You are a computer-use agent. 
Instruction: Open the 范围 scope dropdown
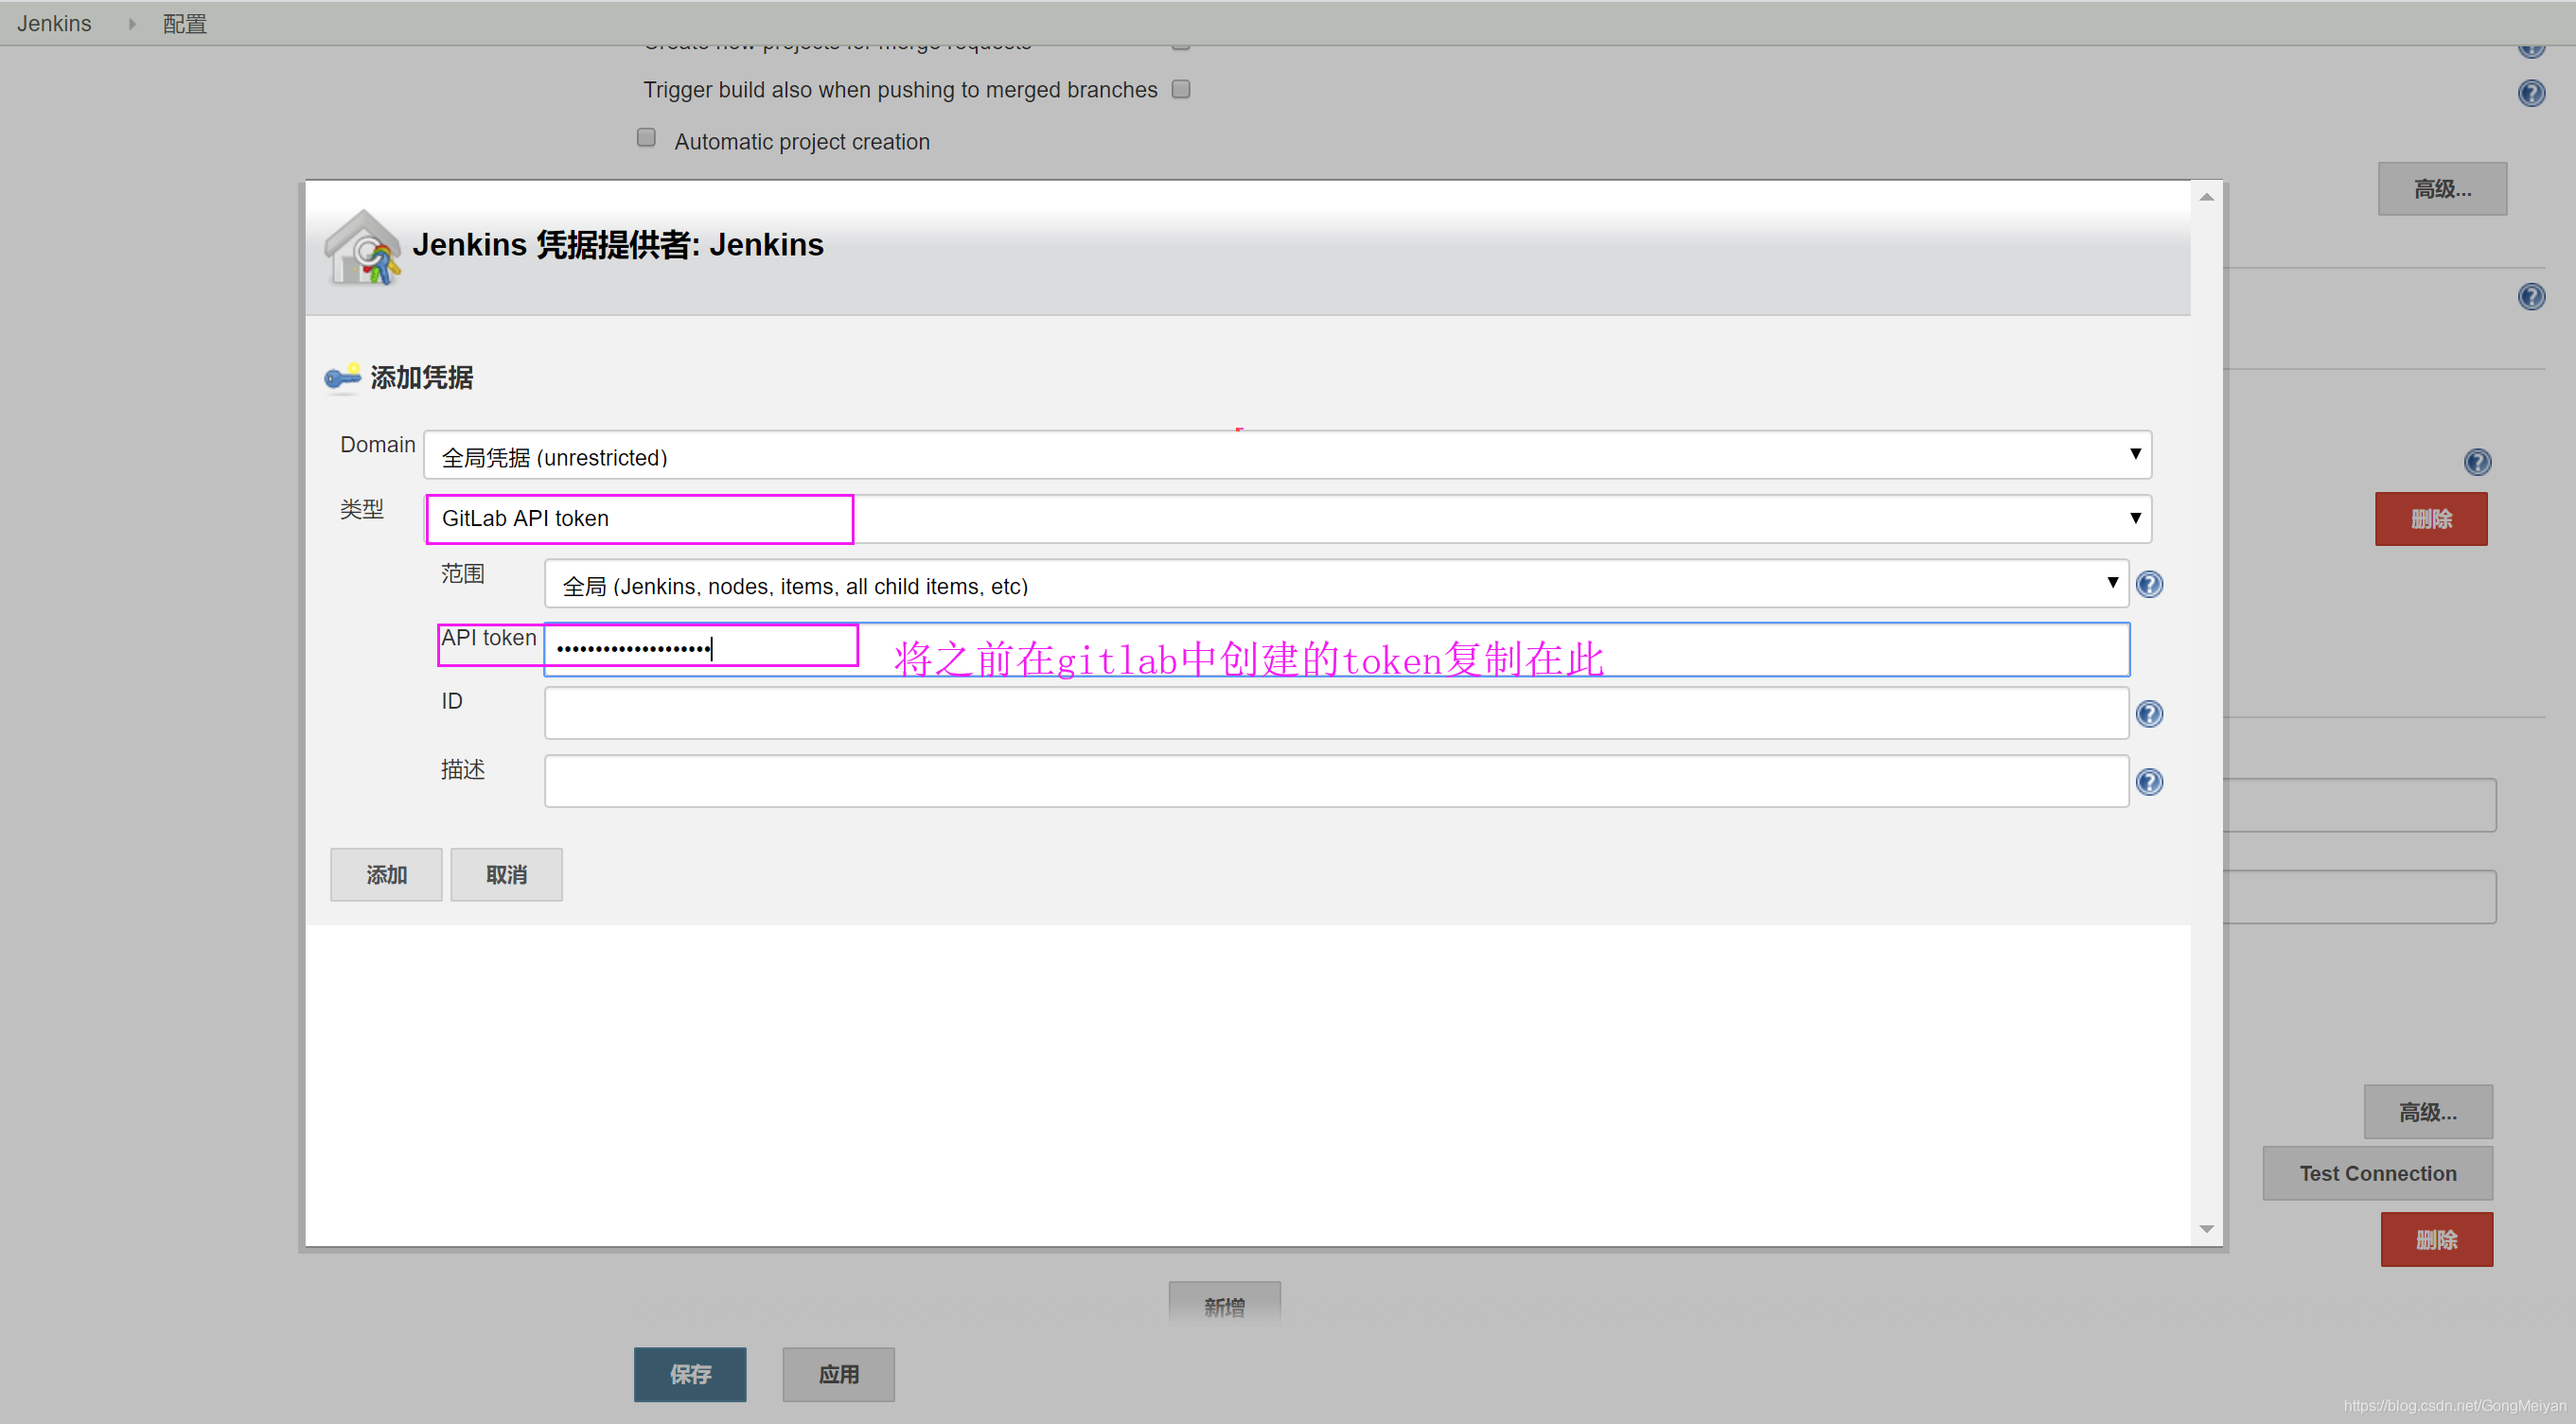1336,584
